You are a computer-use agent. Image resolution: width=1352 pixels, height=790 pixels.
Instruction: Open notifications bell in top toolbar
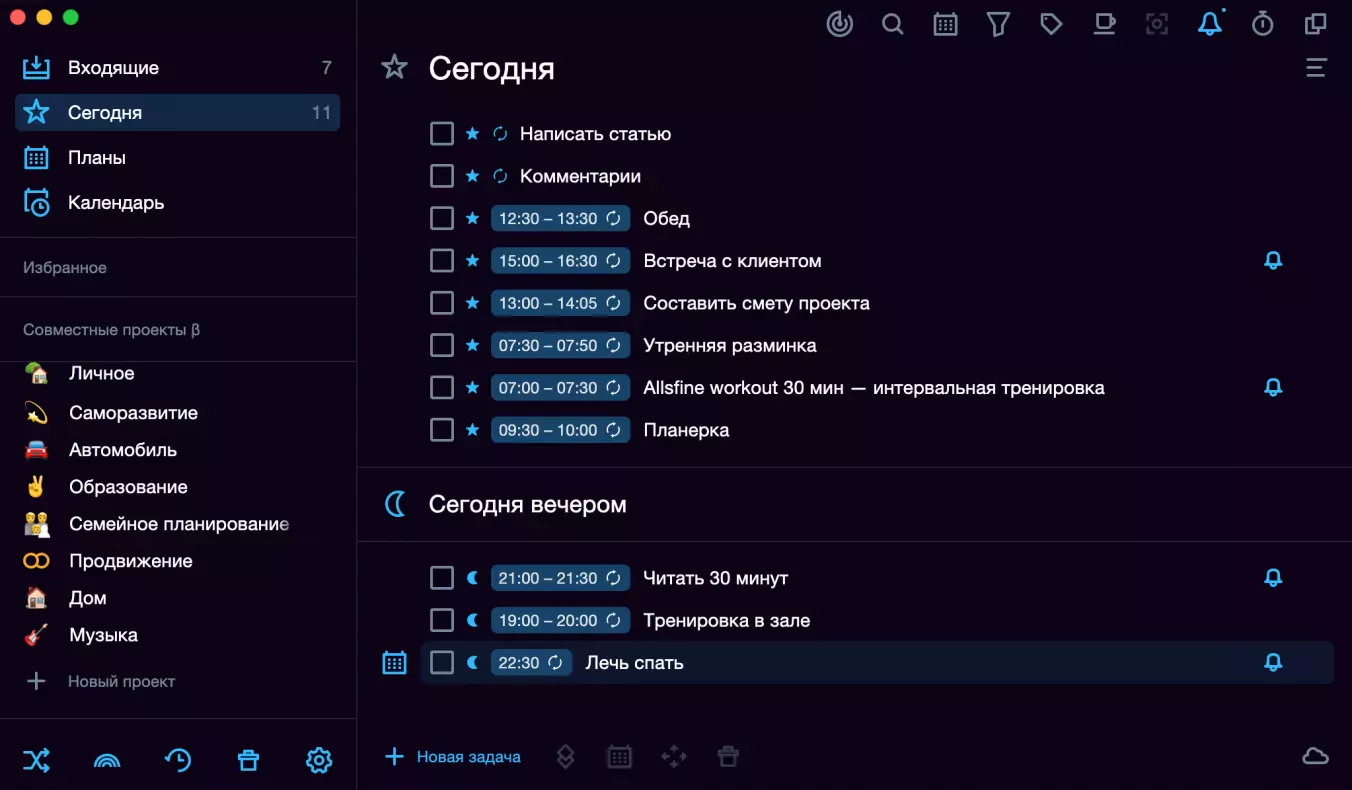point(1210,24)
